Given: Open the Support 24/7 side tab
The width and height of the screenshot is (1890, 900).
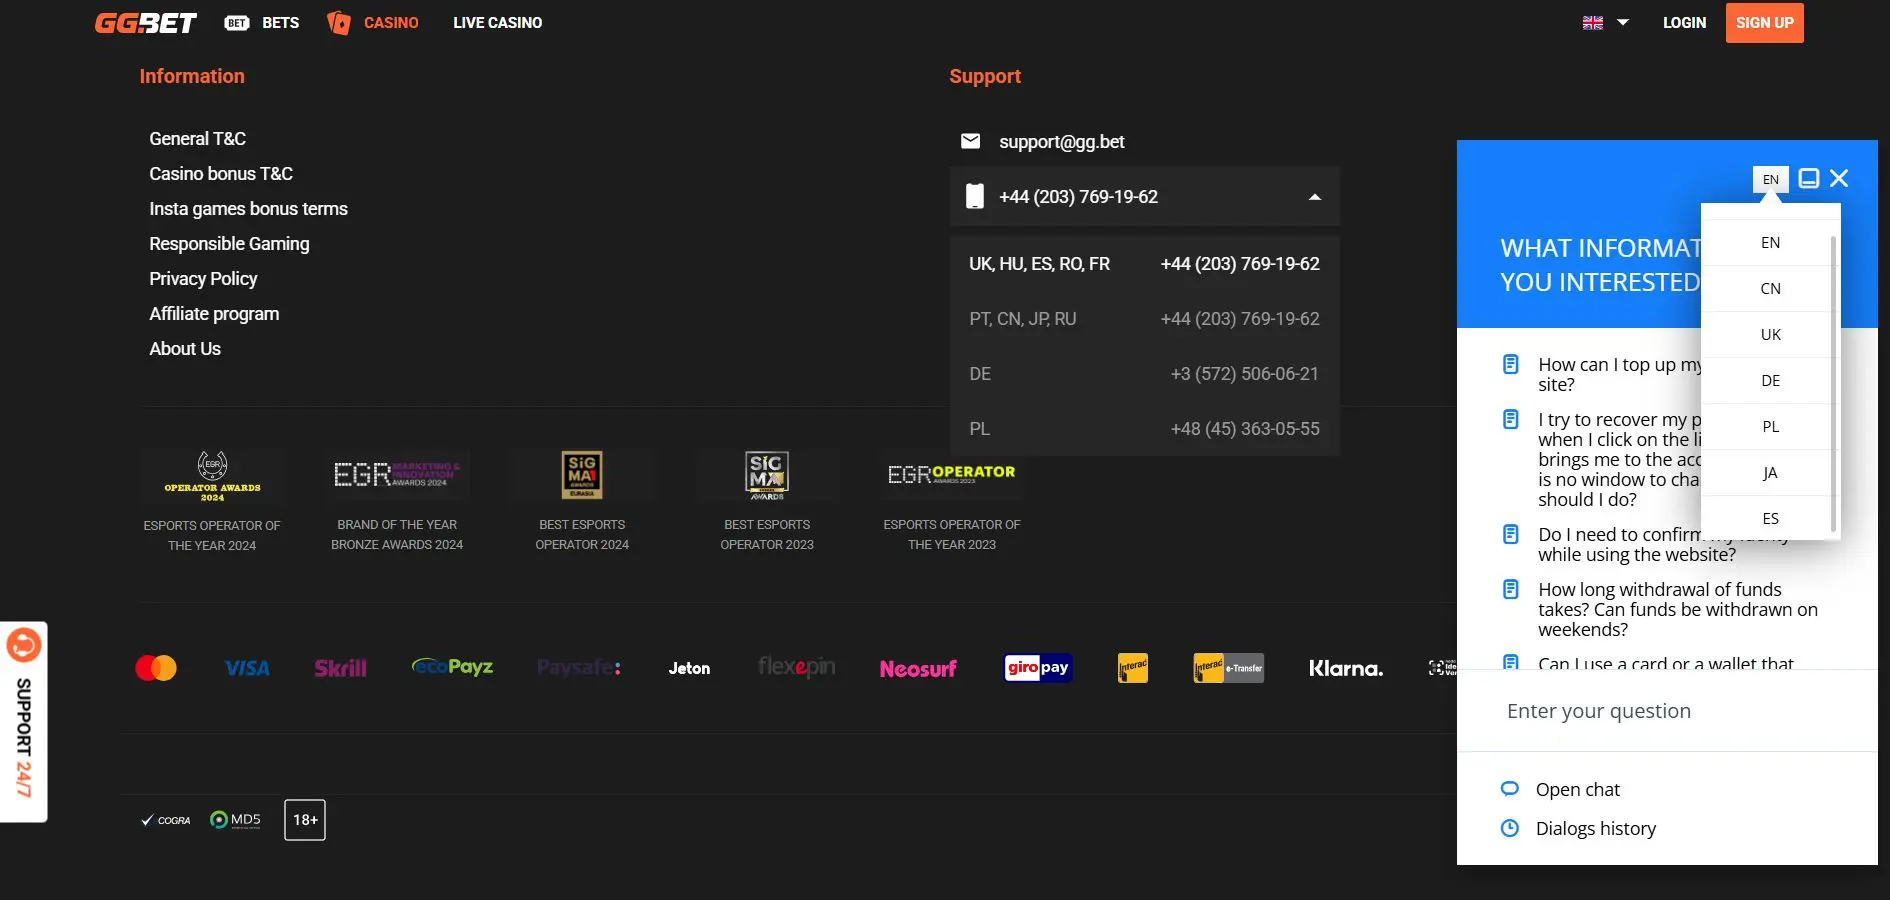Looking at the screenshot, I should [x=24, y=722].
